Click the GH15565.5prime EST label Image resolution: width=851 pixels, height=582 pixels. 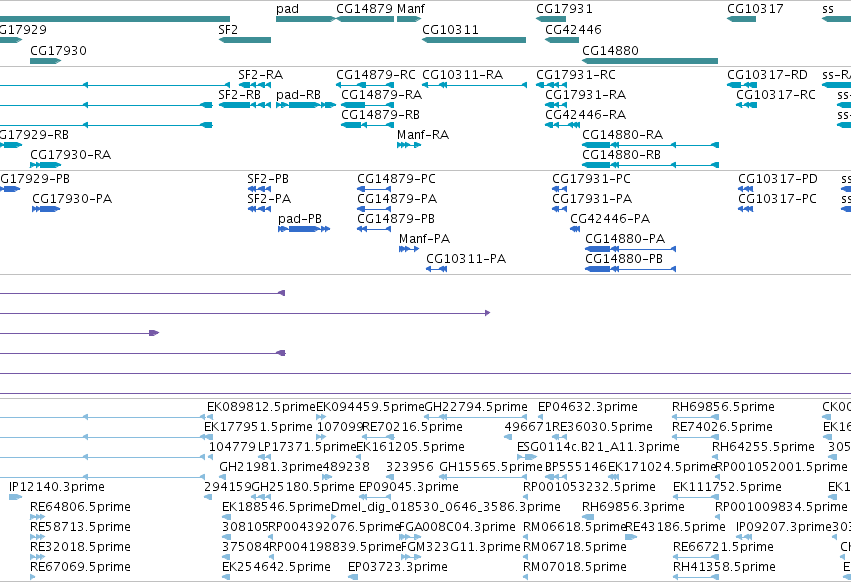[x=491, y=467]
